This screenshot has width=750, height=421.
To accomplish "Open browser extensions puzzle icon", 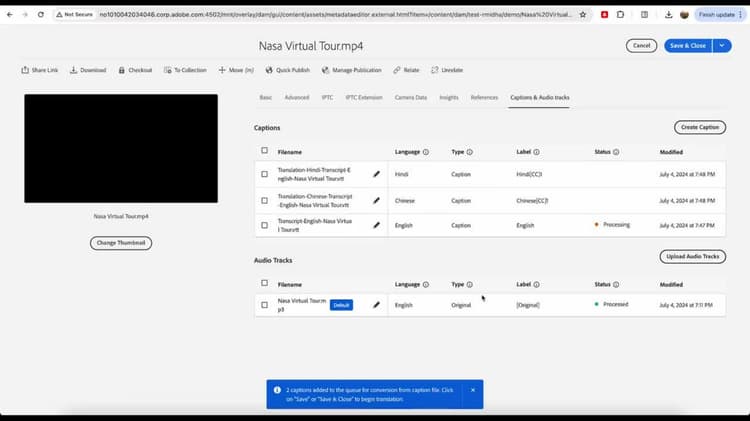I will tap(620, 14).
